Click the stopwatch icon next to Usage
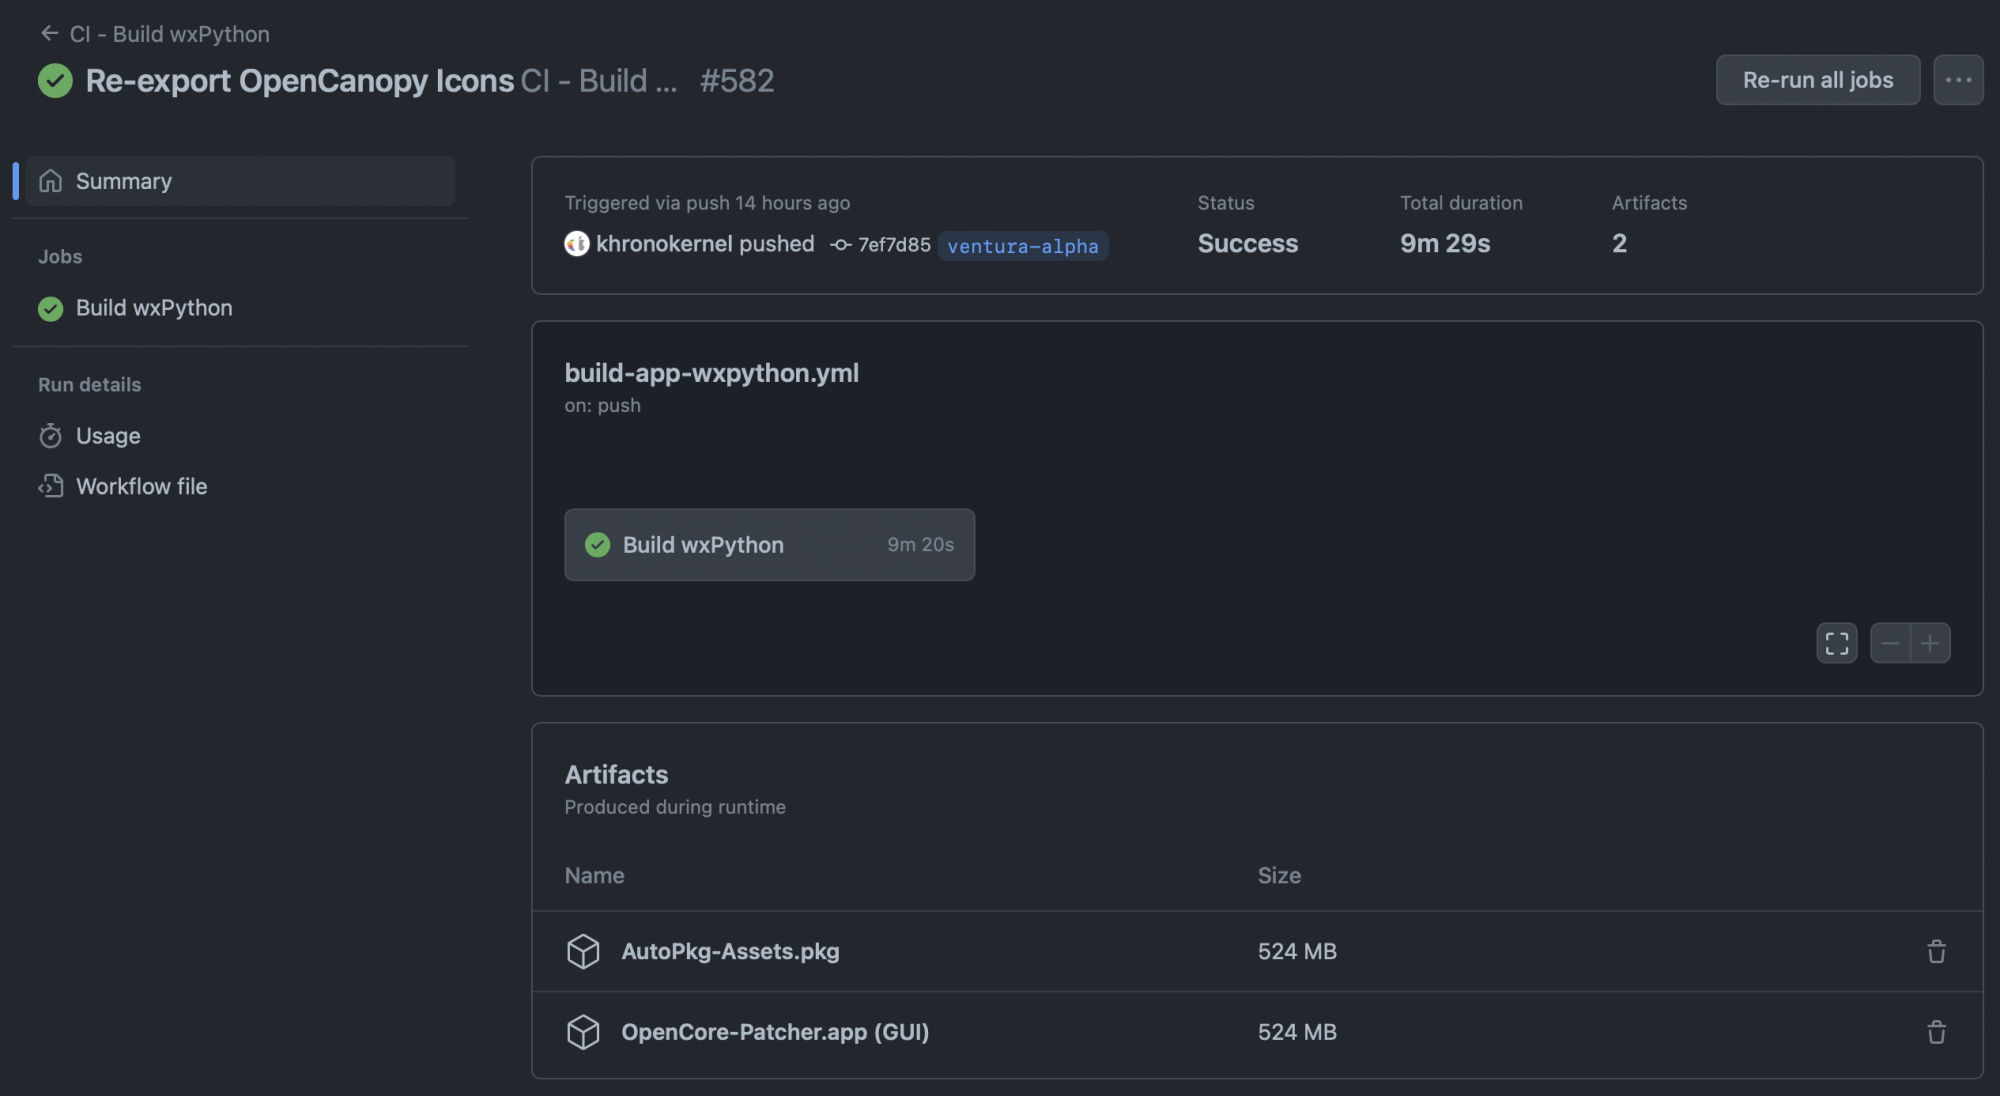Viewport: 2000px width, 1096px height. tap(50, 436)
